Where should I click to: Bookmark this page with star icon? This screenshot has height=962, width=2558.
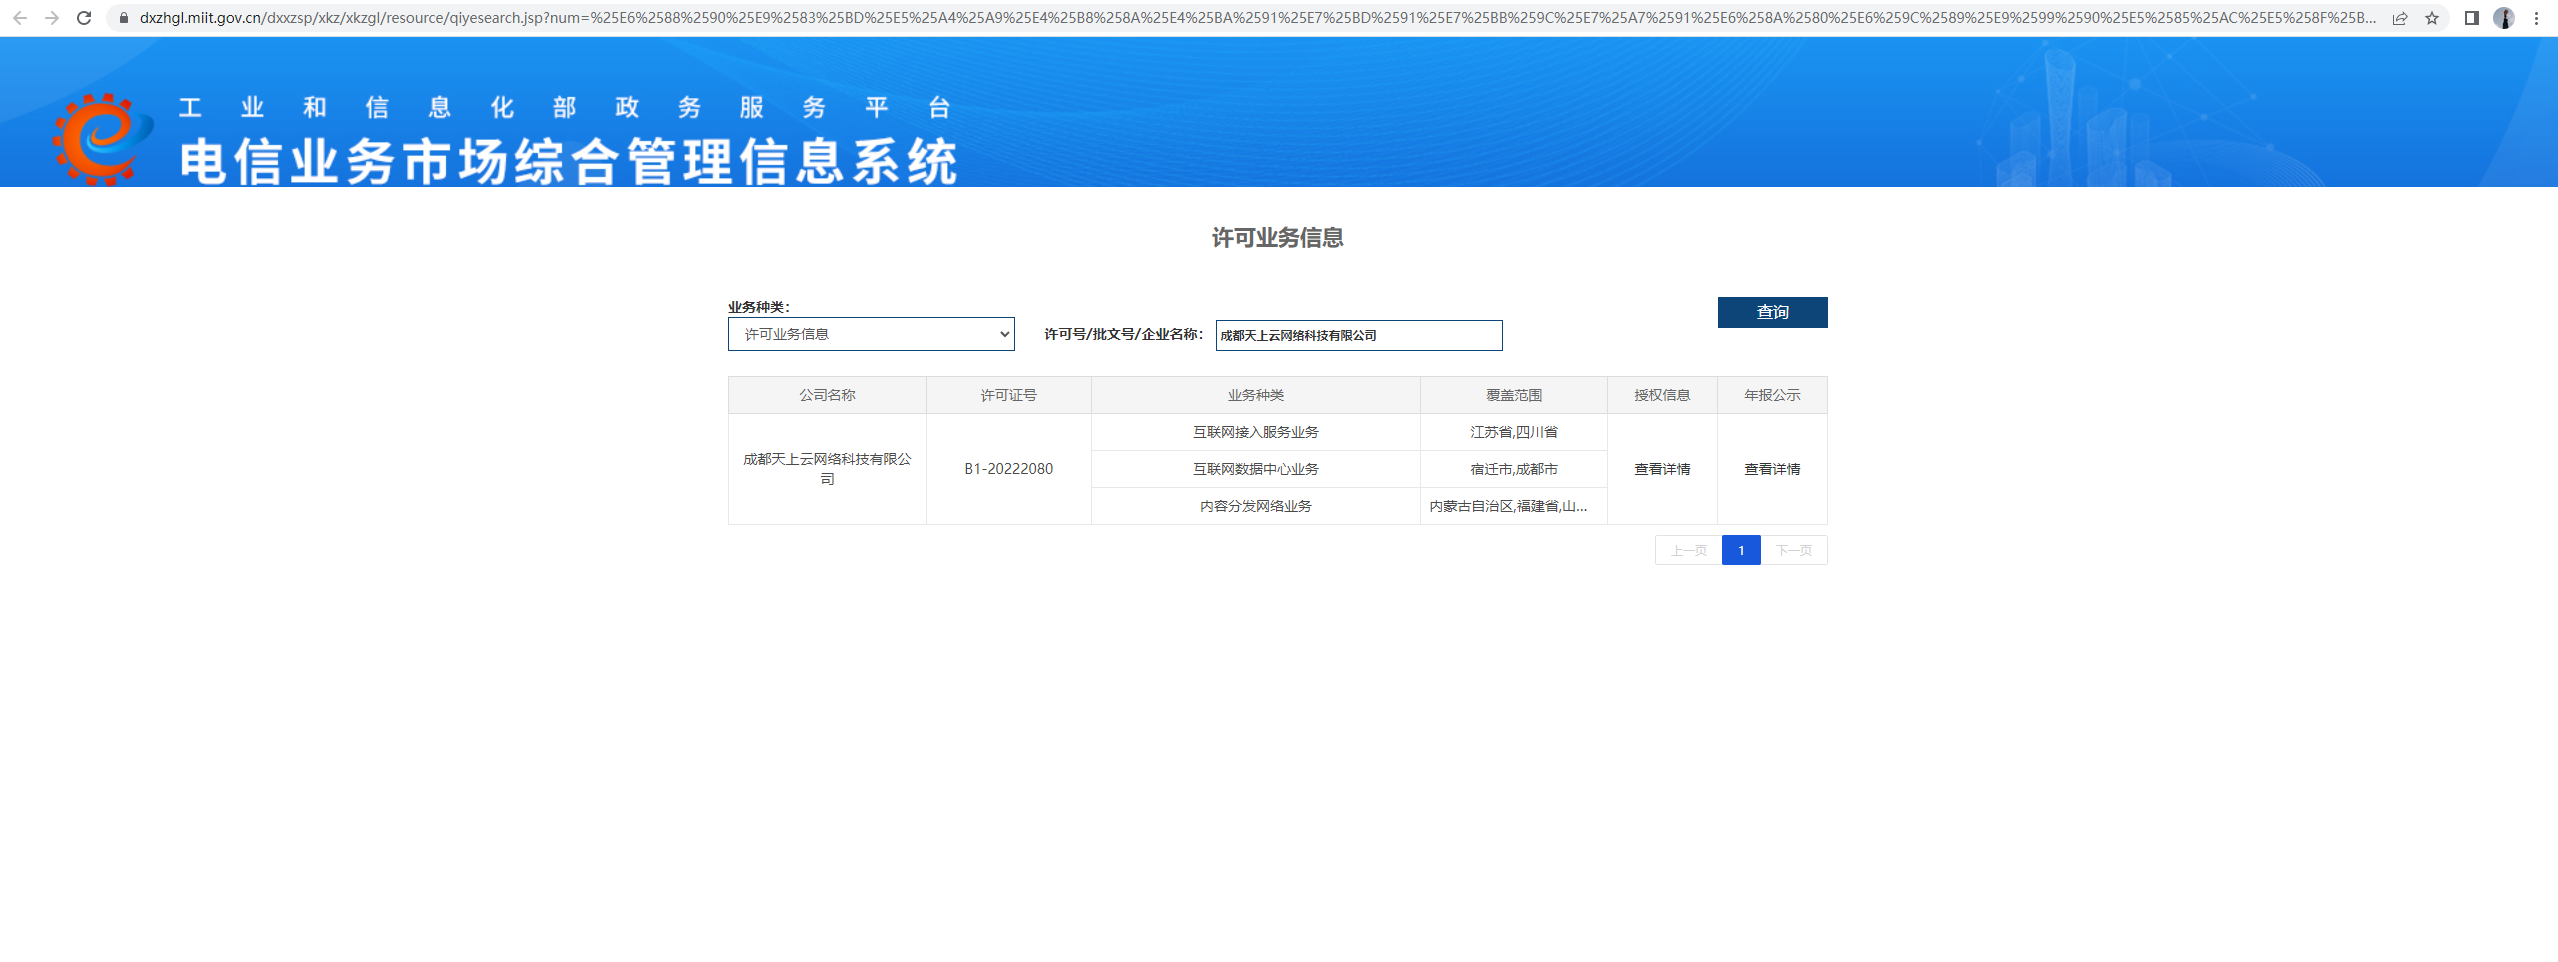click(x=2432, y=18)
